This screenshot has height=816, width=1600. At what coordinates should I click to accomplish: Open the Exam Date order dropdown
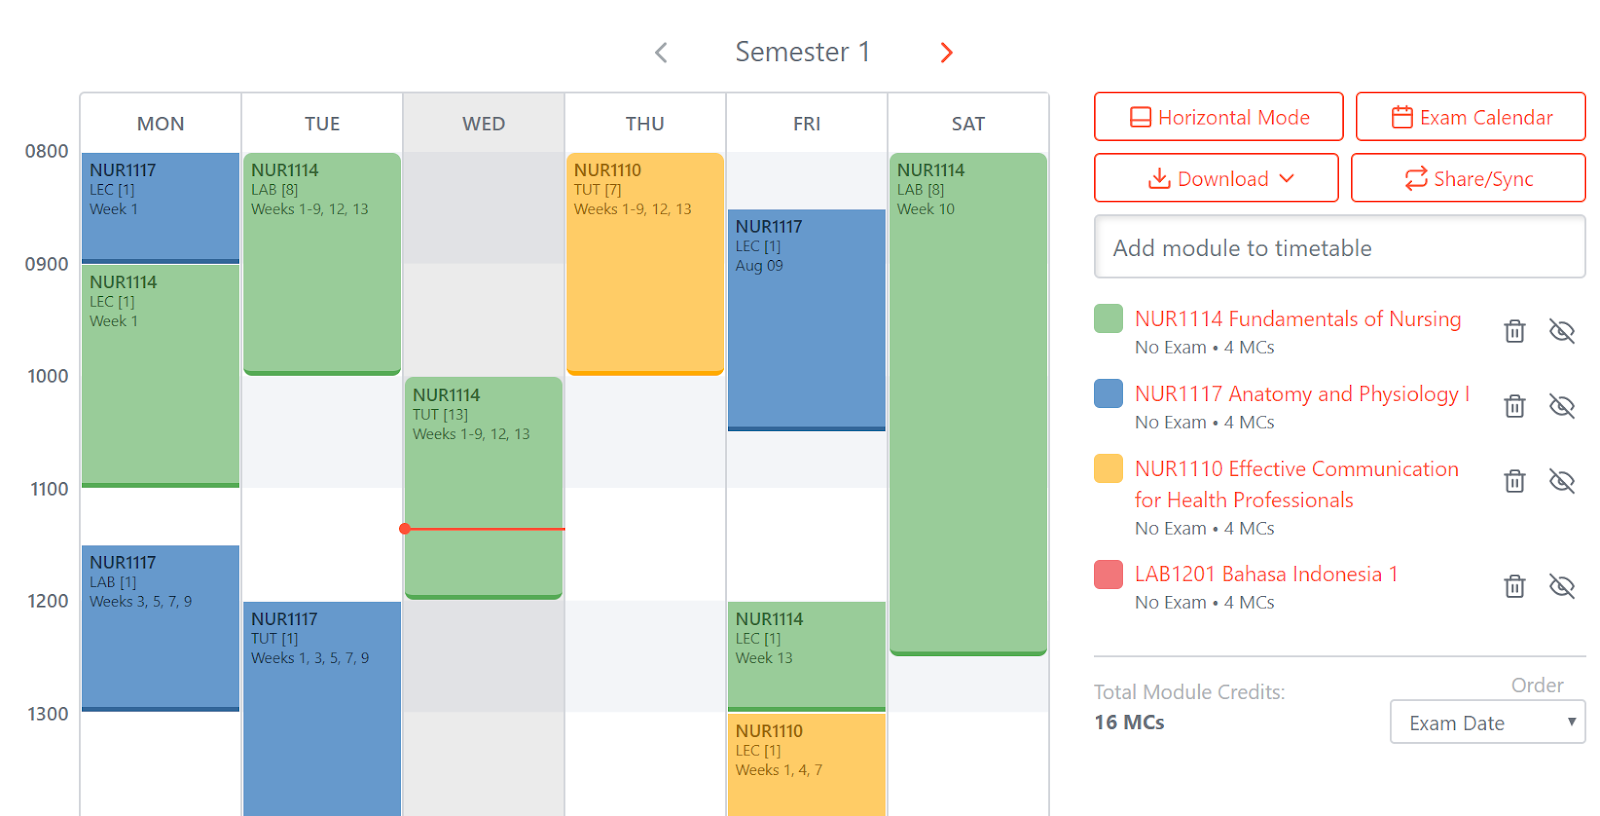coord(1487,722)
